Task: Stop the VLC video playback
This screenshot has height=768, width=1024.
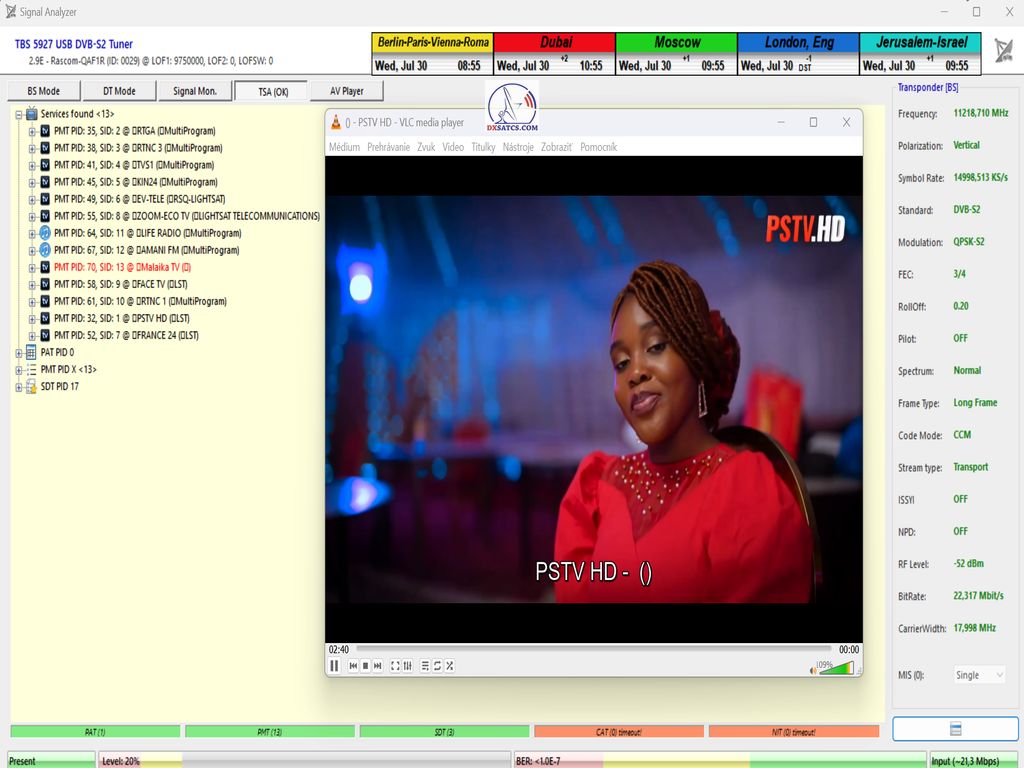Action: (x=365, y=666)
